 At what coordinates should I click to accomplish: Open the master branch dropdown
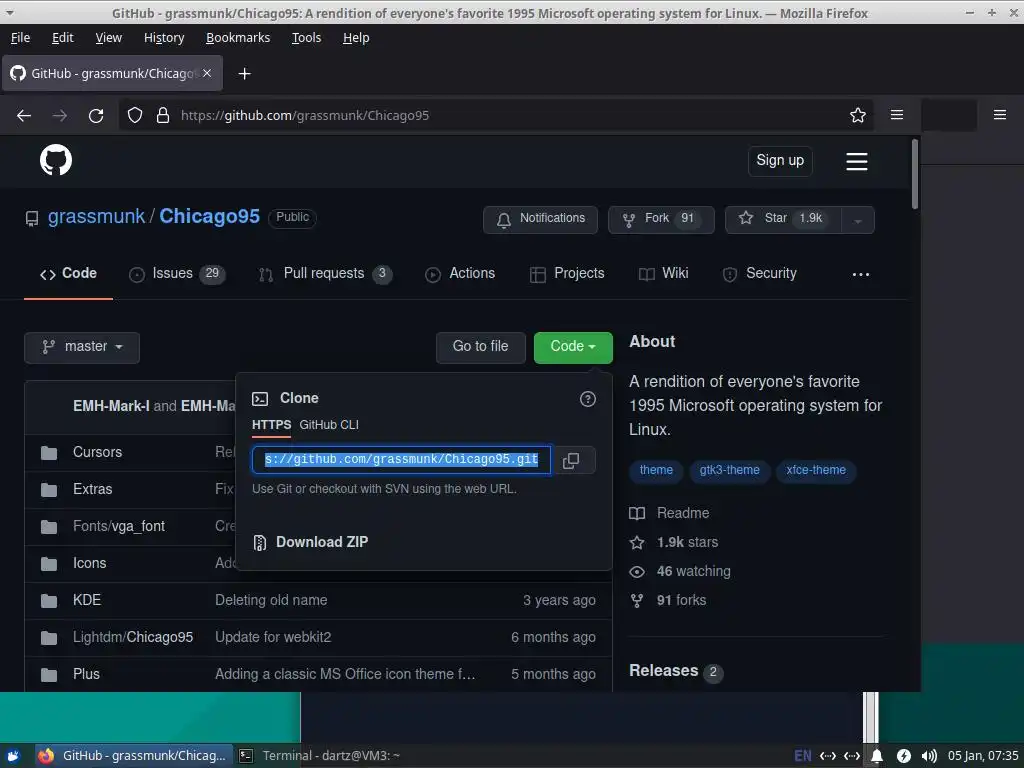pyautogui.click(x=82, y=347)
